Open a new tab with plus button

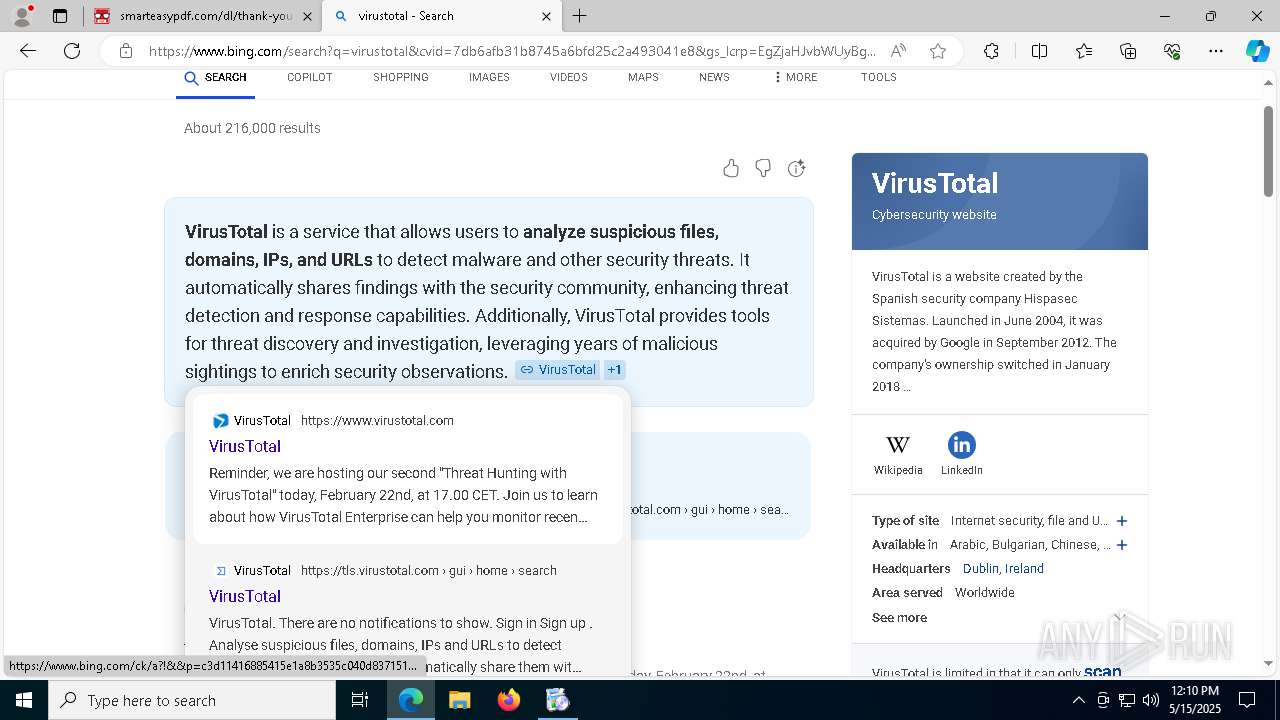pyautogui.click(x=580, y=16)
